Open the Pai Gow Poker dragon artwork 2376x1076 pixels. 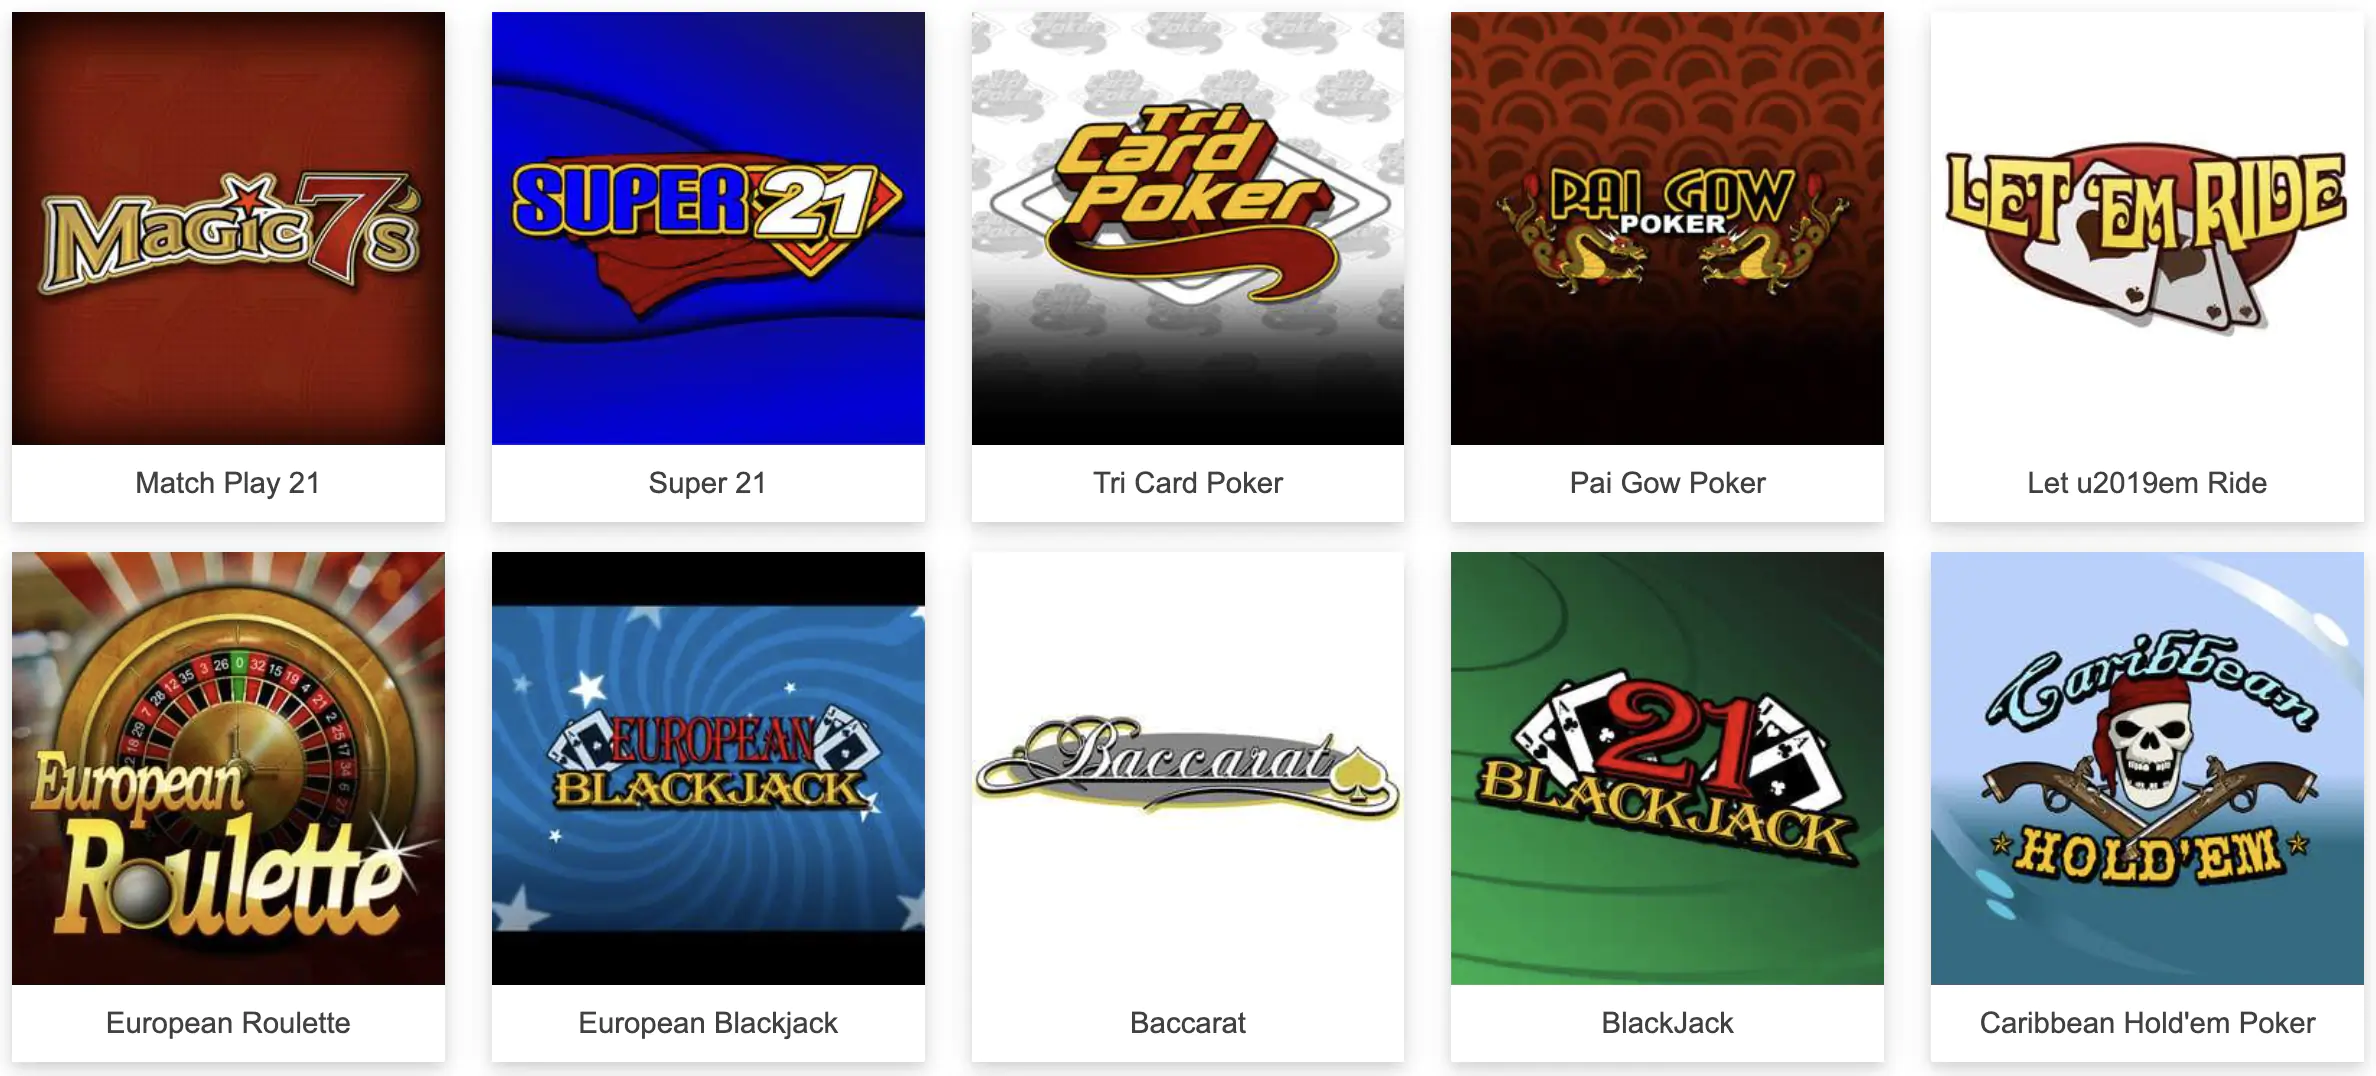tap(1667, 228)
